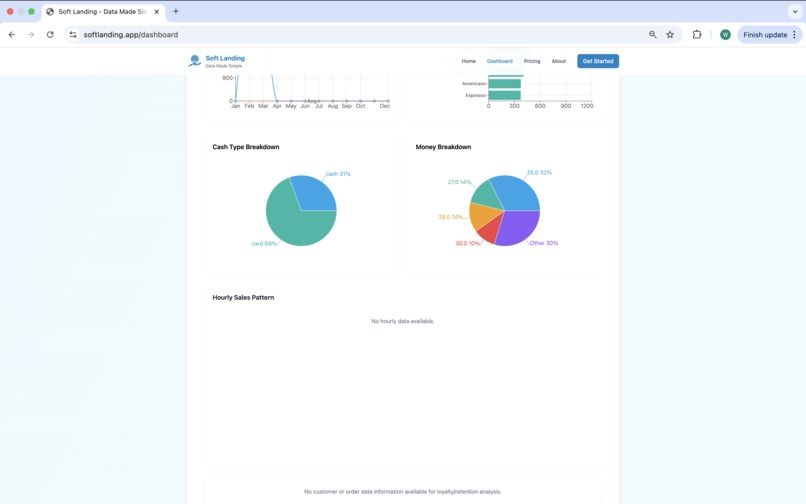Click the Finish update button
Viewport: 806px width, 504px height.
coord(765,34)
